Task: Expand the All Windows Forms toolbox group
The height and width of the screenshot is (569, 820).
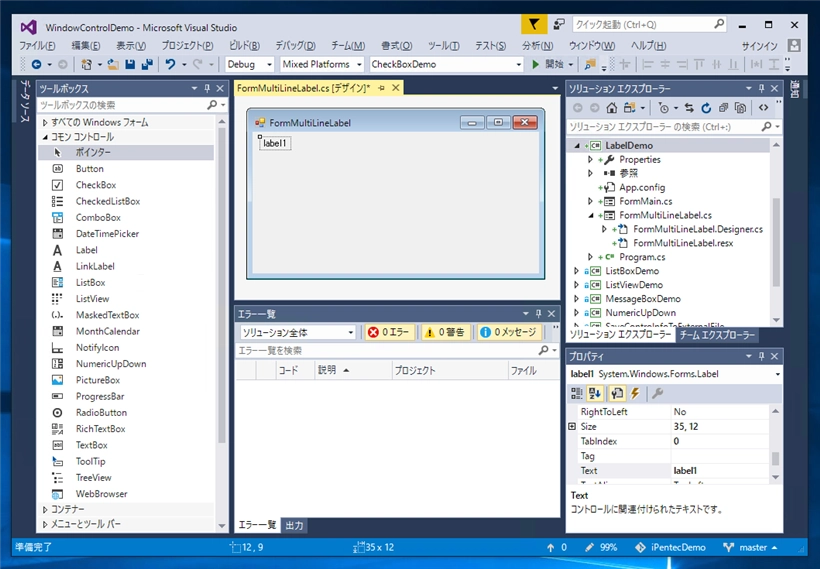Action: pos(45,122)
